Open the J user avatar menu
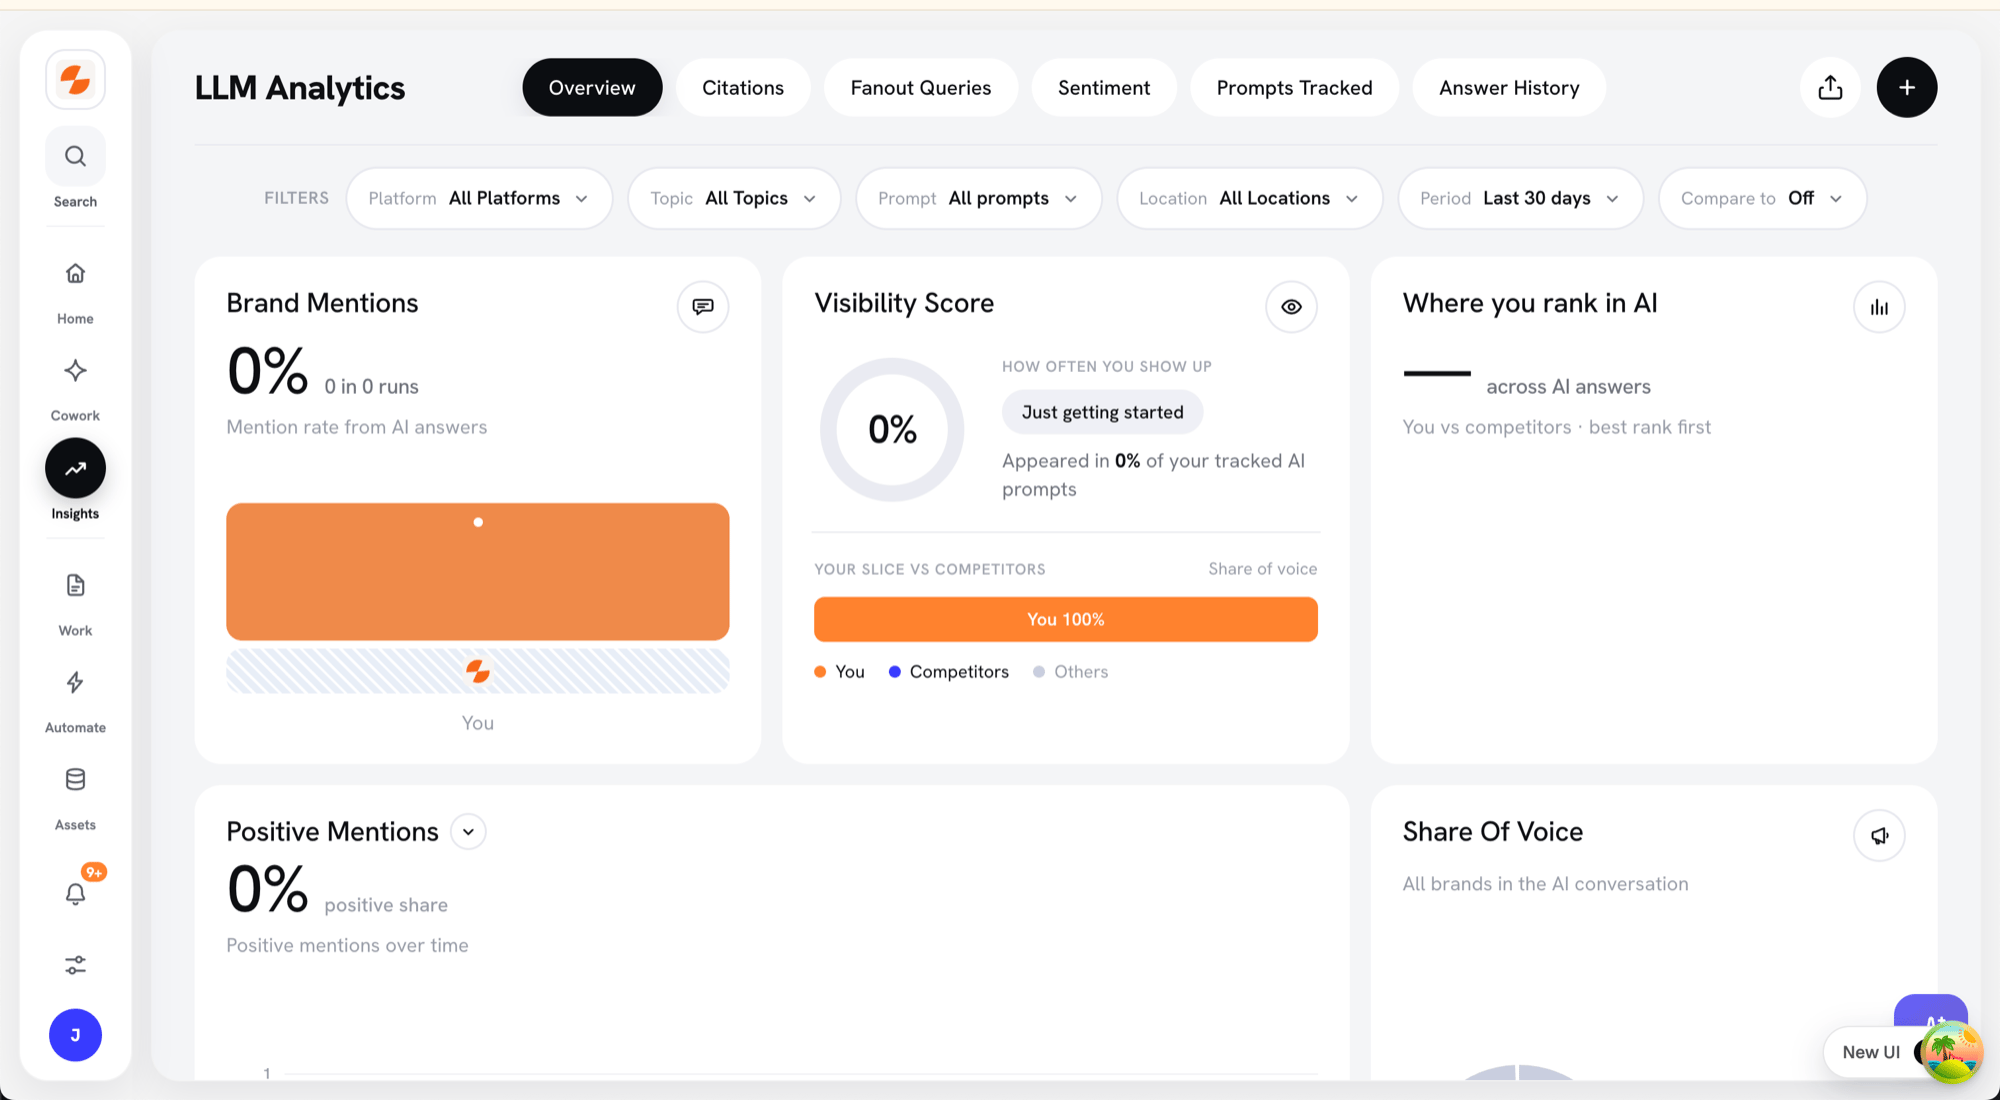The image size is (2000, 1100). pos(75,1035)
